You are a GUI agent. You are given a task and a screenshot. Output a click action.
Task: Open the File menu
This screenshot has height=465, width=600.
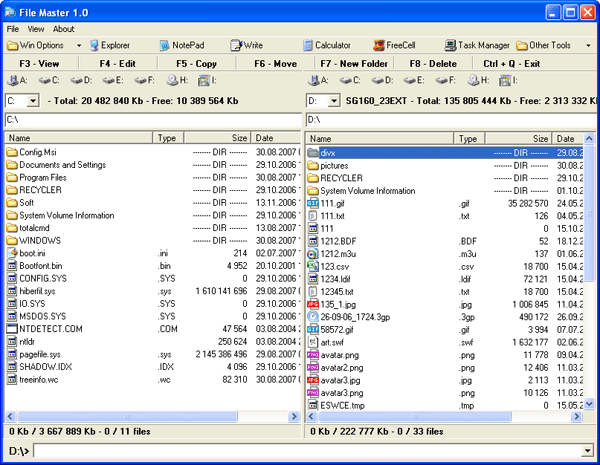(13, 29)
